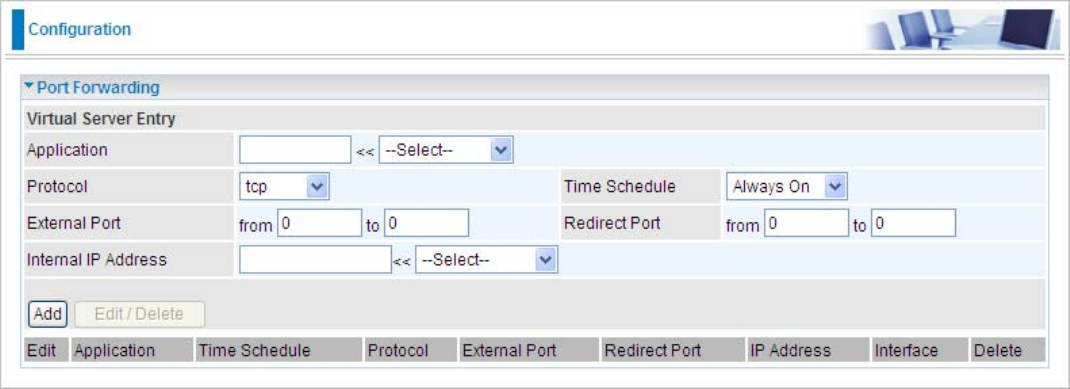Open the Protocol tcp dropdown

click(284, 186)
